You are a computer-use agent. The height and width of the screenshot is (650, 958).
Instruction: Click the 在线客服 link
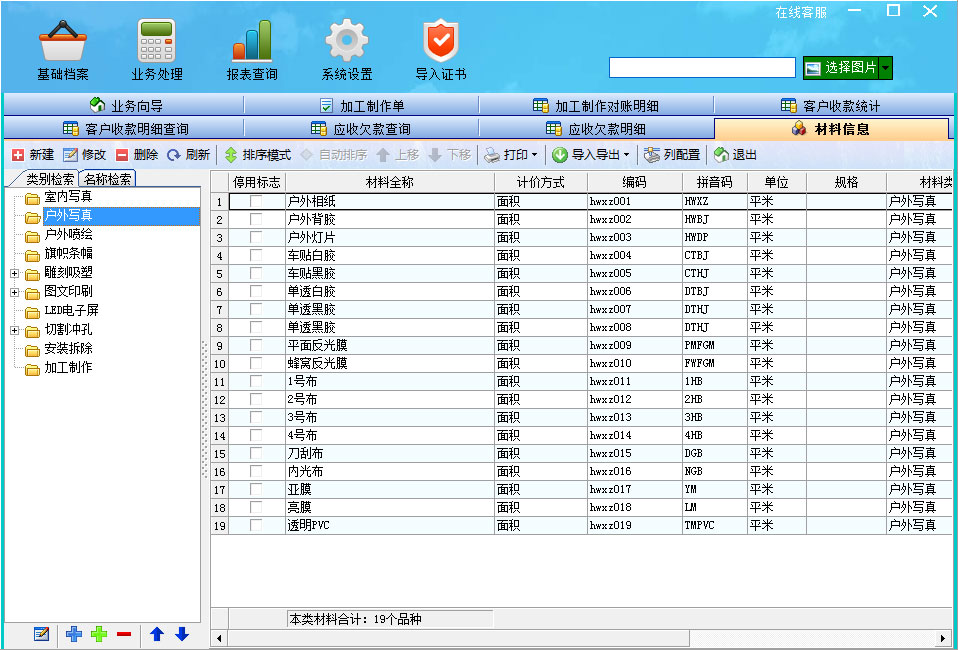[x=801, y=12]
